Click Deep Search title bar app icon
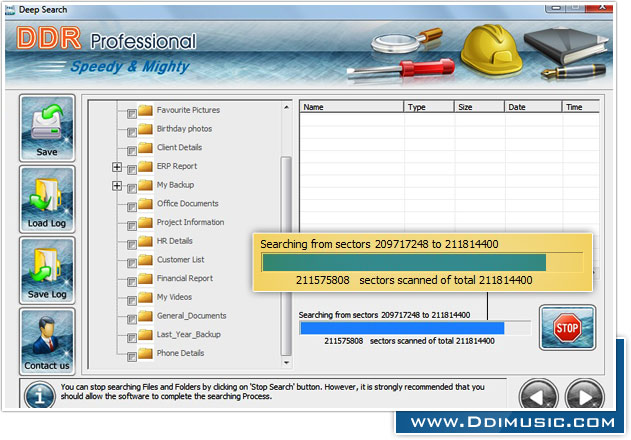631x440 pixels. 10,10
